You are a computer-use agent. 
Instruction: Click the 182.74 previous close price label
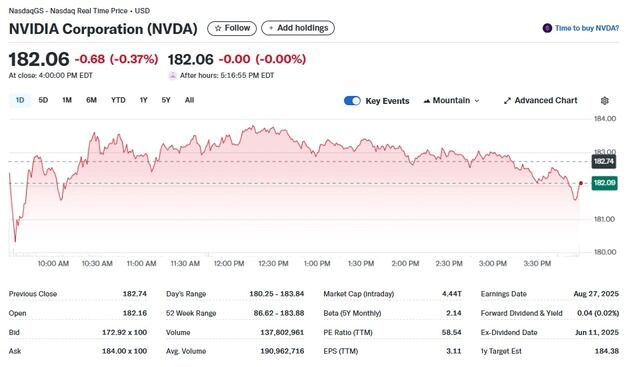tap(604, 161)
